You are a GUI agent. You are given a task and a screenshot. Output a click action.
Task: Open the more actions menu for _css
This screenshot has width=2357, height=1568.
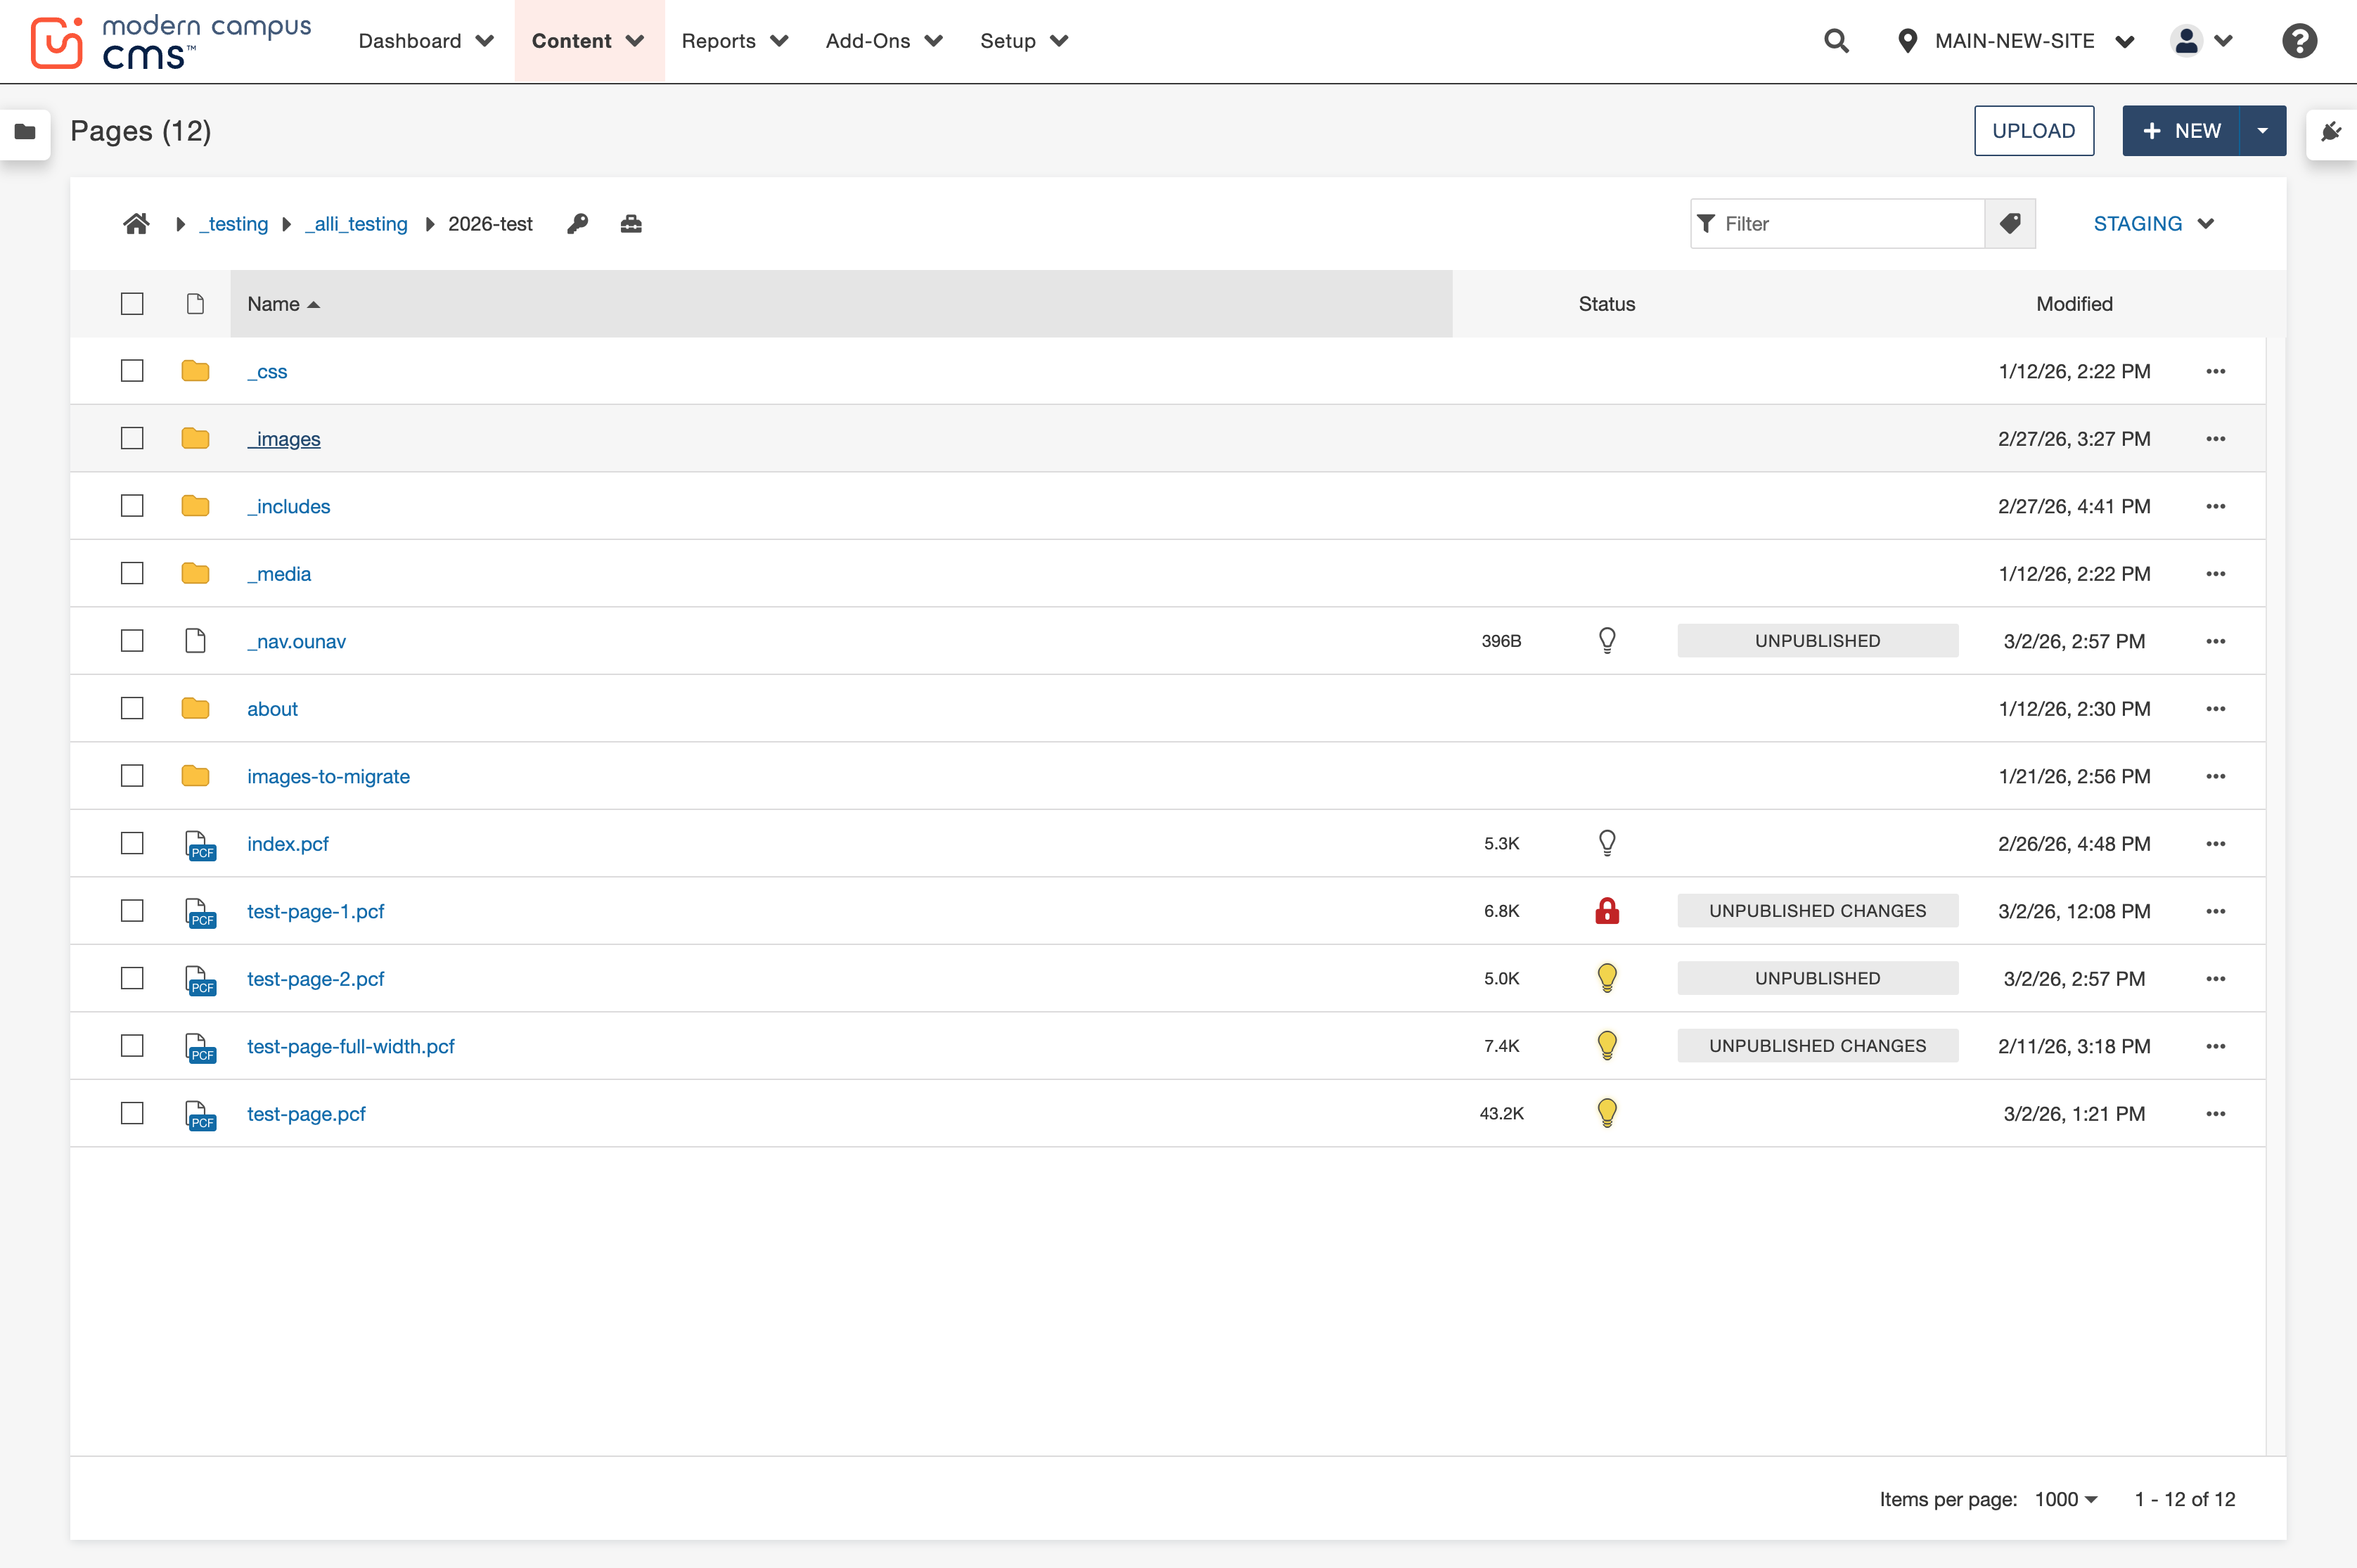(x=2216, y=371)
